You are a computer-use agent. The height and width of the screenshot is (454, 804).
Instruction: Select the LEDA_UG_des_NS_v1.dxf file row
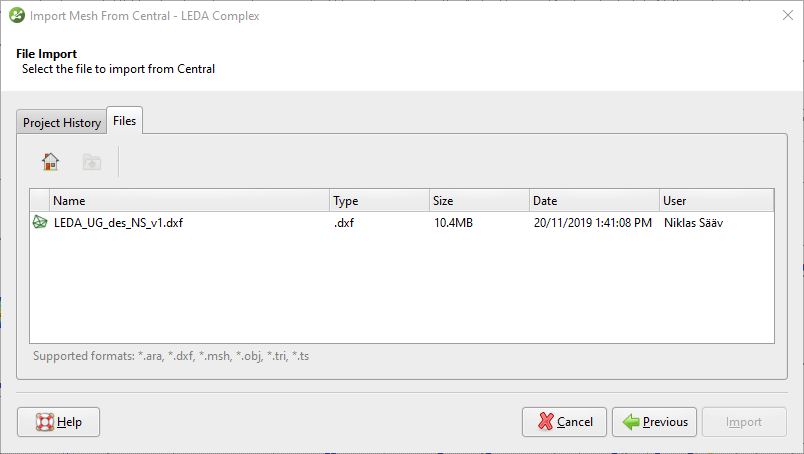point(401,223)
